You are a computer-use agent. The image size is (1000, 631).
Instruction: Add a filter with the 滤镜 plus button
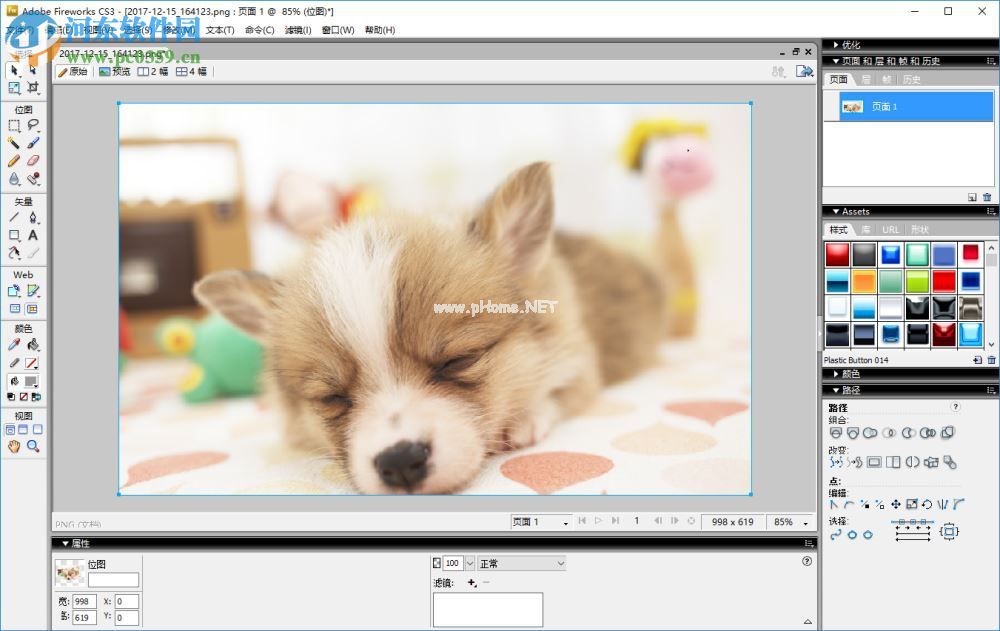pyautogui.click(x=471, y=582)
